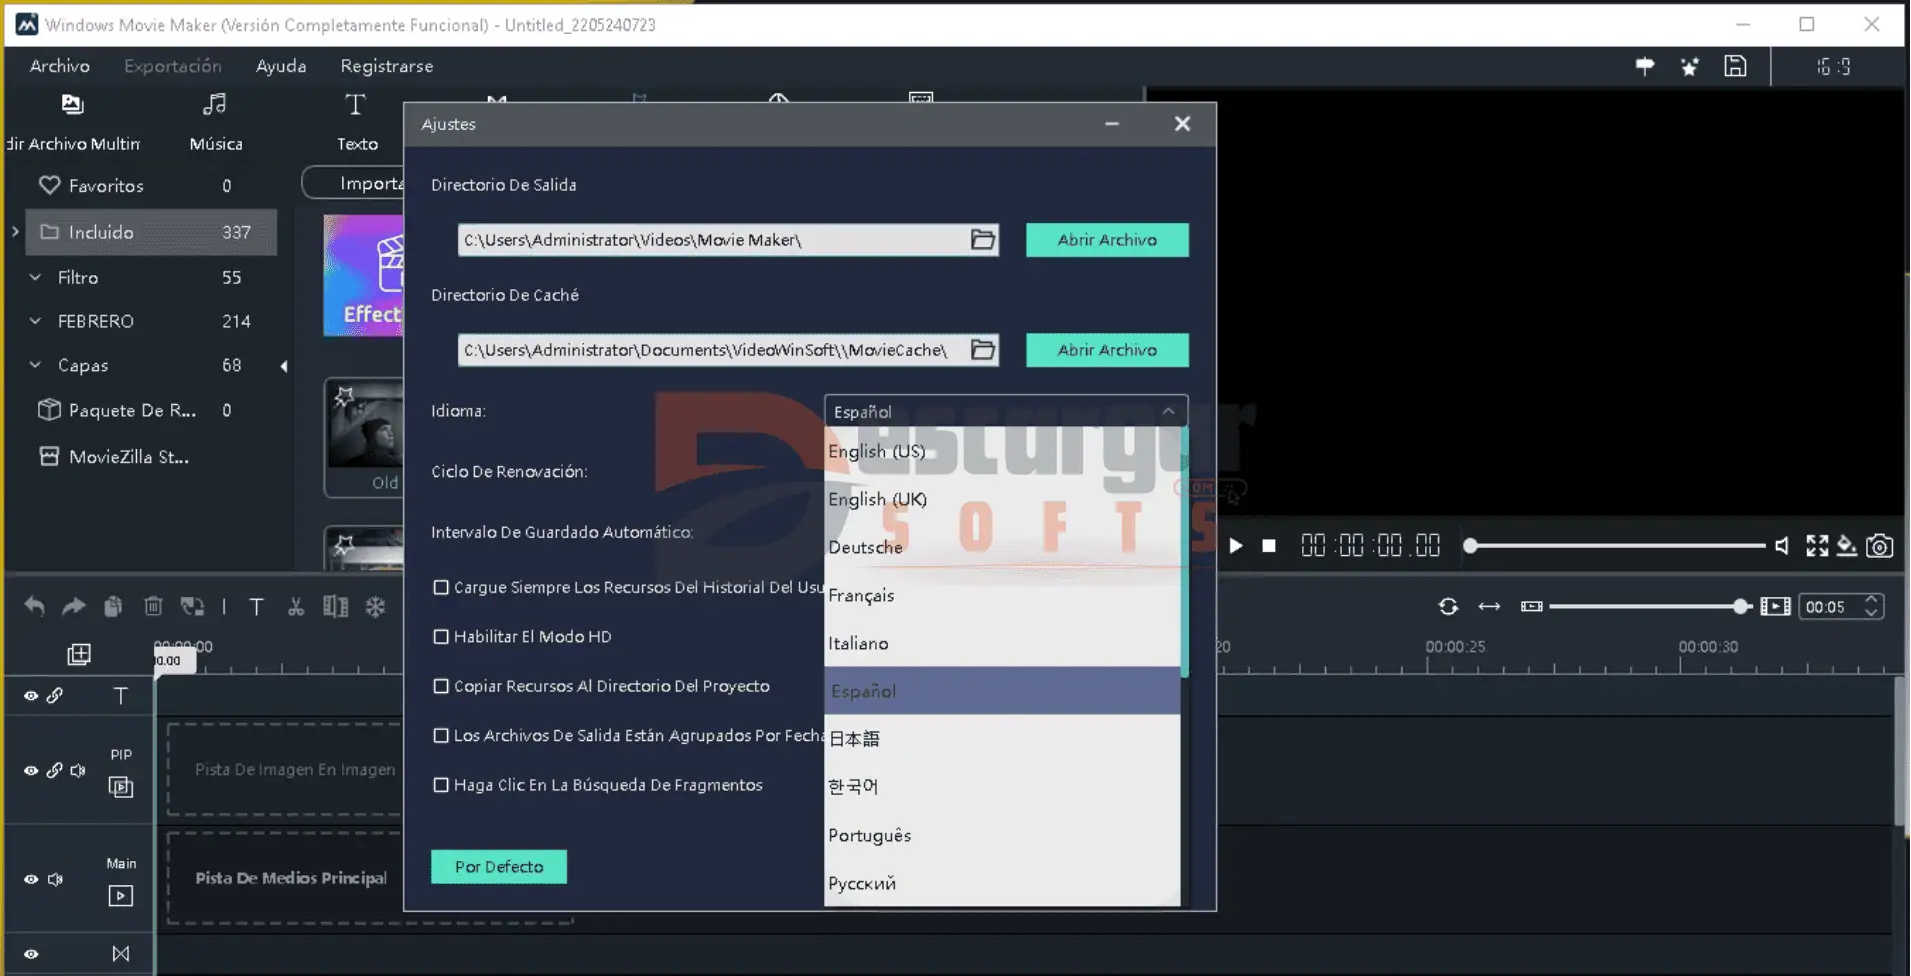
Task: Click the undo arrow icon
Action: [x=34, y=607]
